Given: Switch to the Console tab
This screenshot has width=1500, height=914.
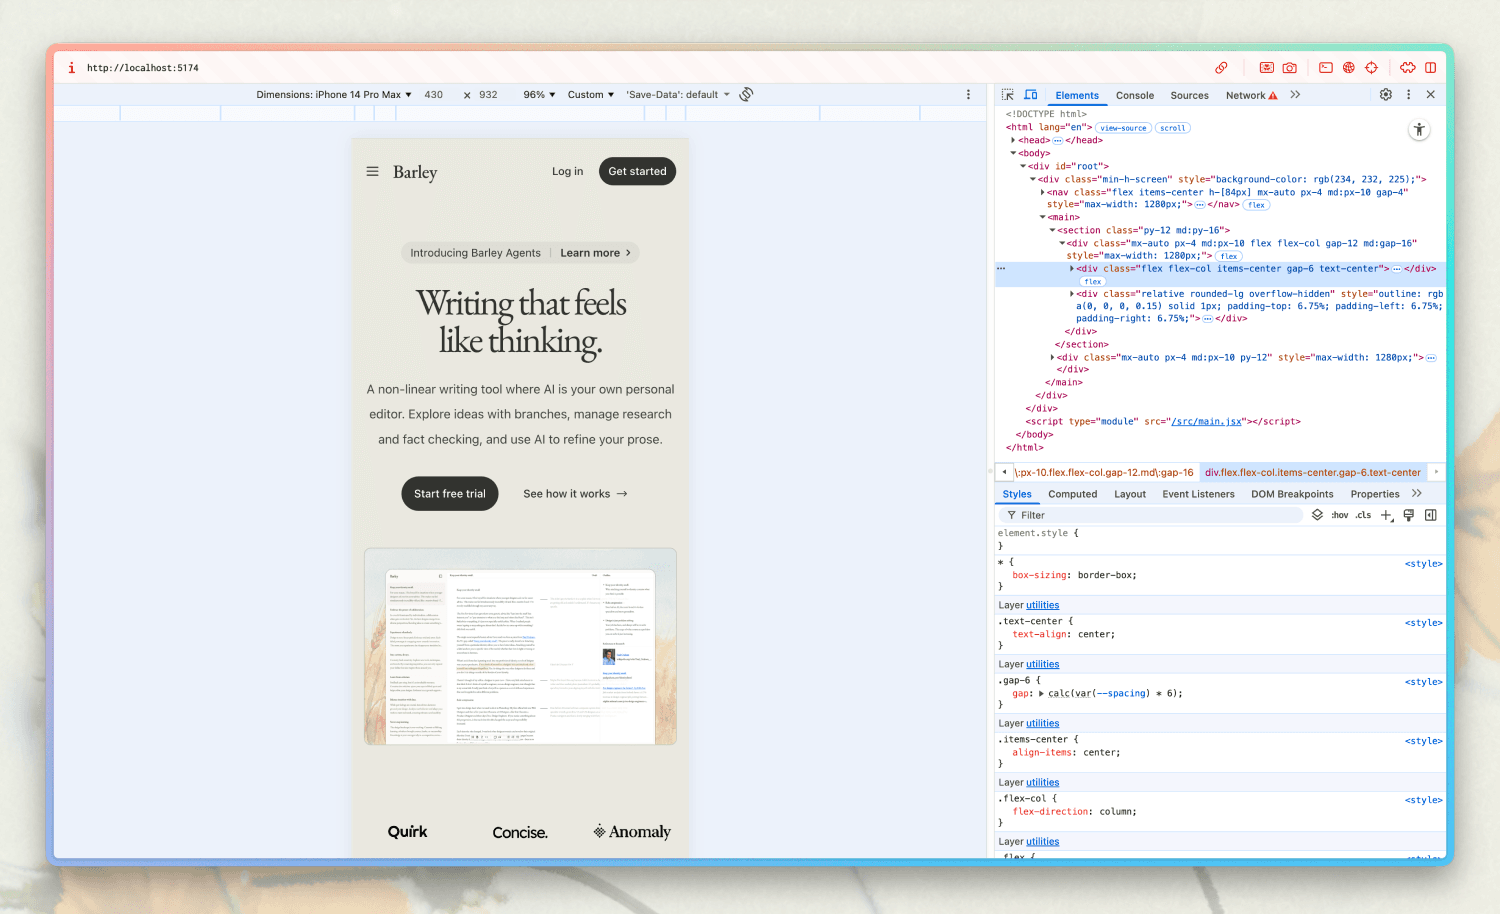Looking at the screenshot, I should 1135,96.
